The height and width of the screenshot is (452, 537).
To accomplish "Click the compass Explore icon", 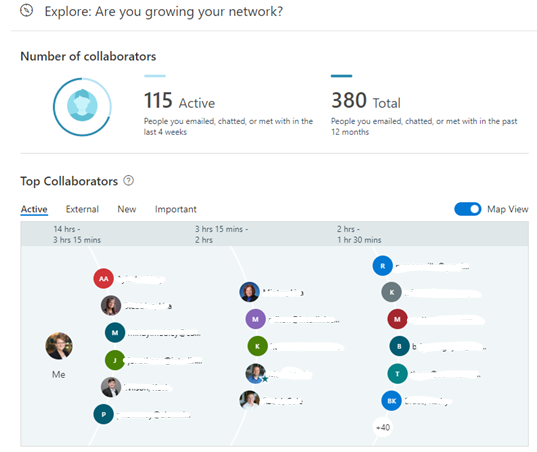I will coord(26,11).
